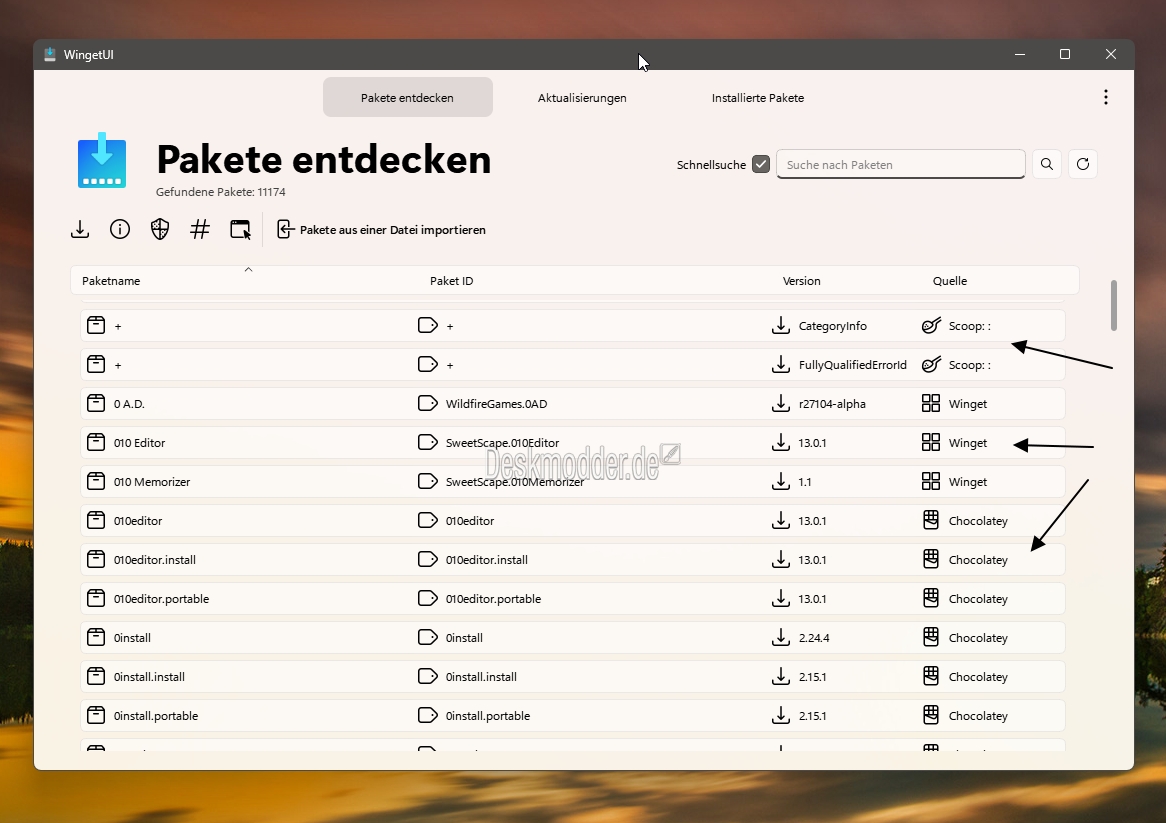Sort by Paketname column header
Viewport: 1166px width, 823px height.
pos(111,281)
